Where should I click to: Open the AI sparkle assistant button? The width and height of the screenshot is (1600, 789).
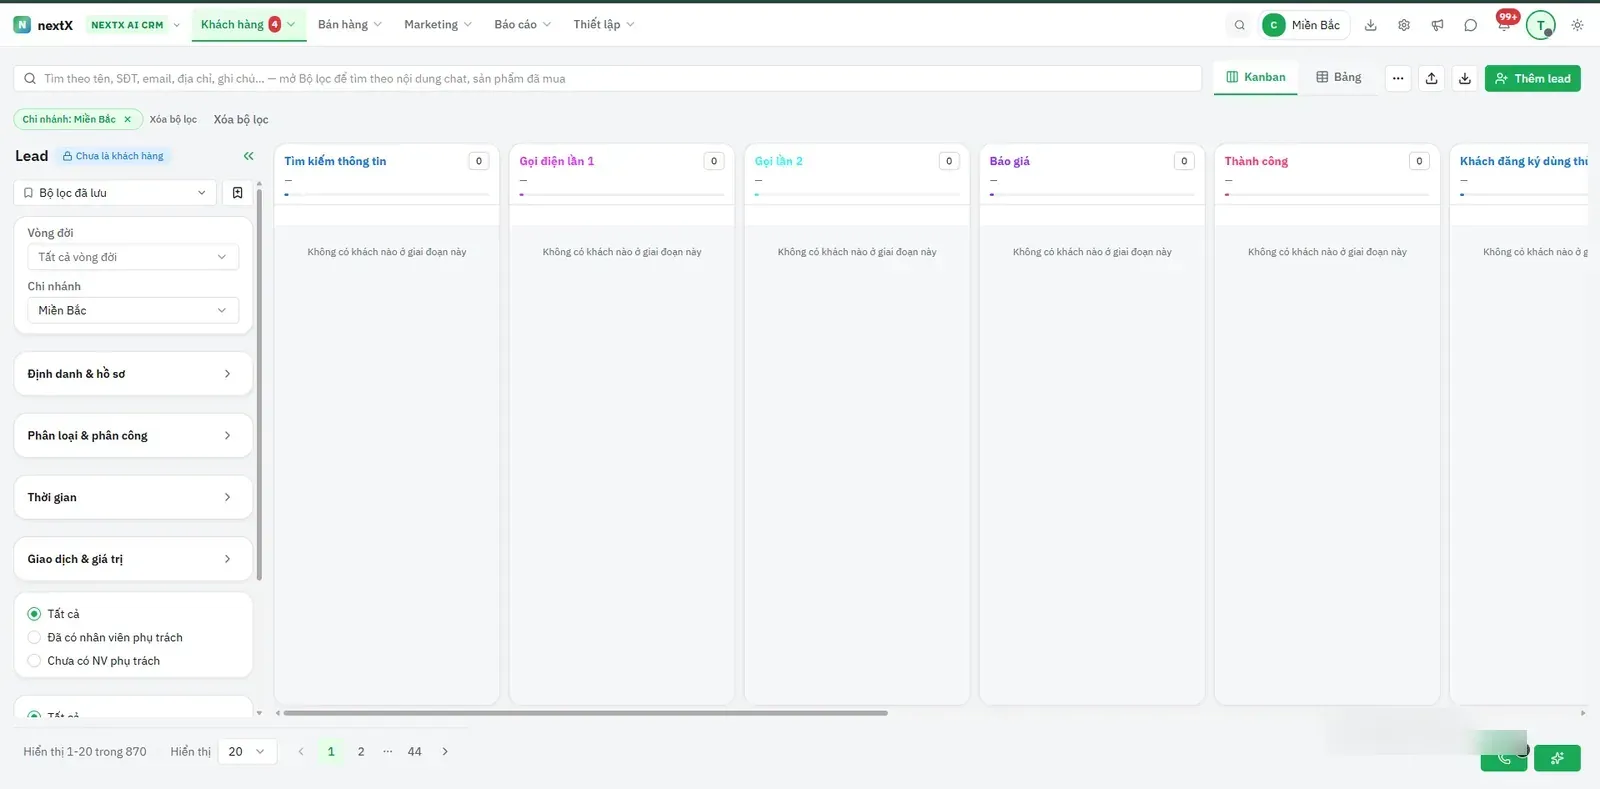[1557, 758]
